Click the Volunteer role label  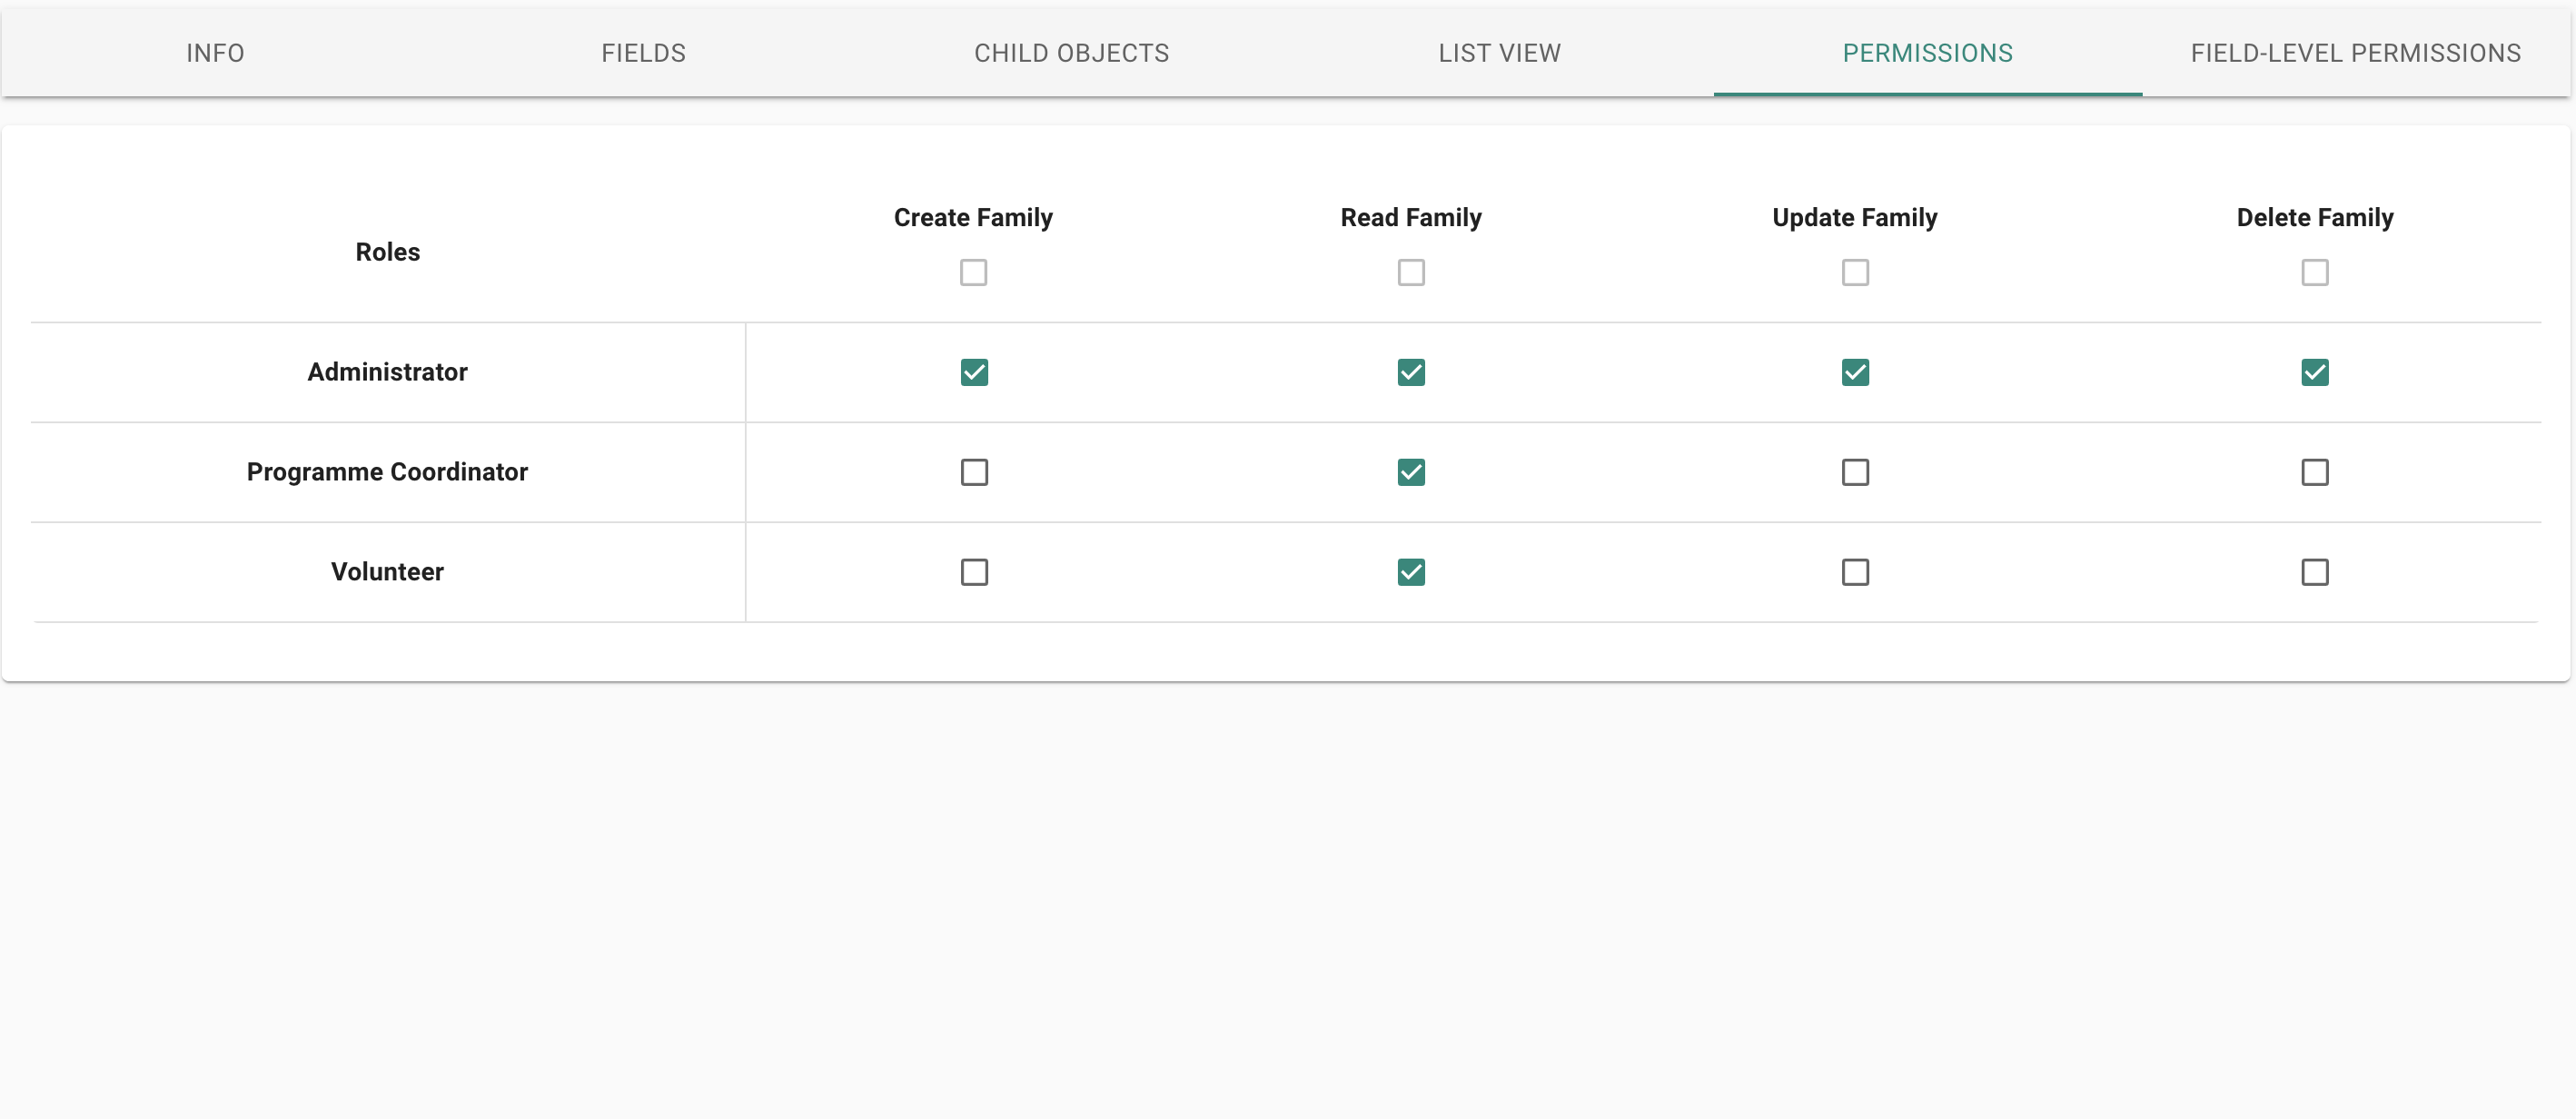[x=387, y=572]
